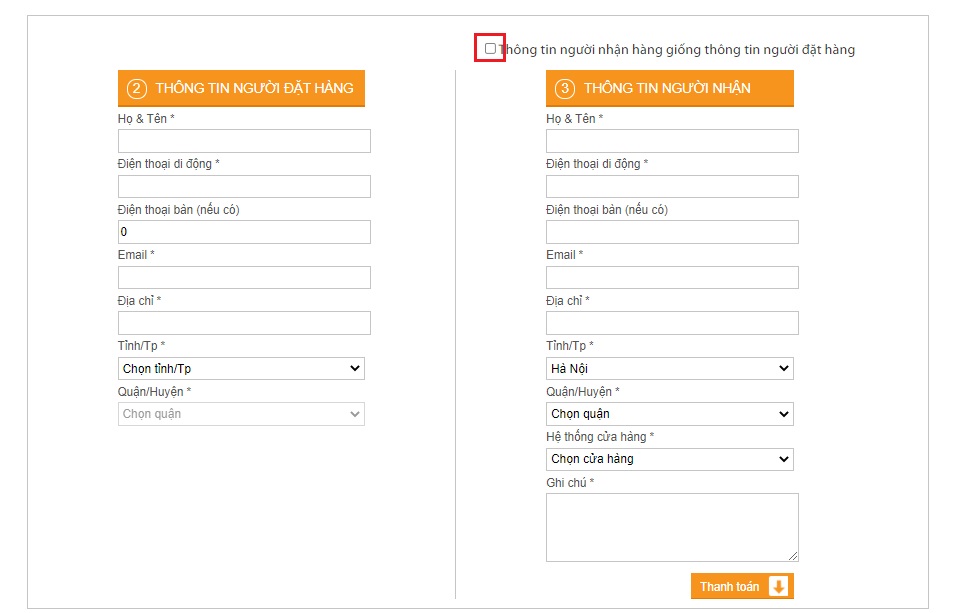Click the circled number 3 icon
Viewport: 953px width, 613px height.
[x=565, y=89]
